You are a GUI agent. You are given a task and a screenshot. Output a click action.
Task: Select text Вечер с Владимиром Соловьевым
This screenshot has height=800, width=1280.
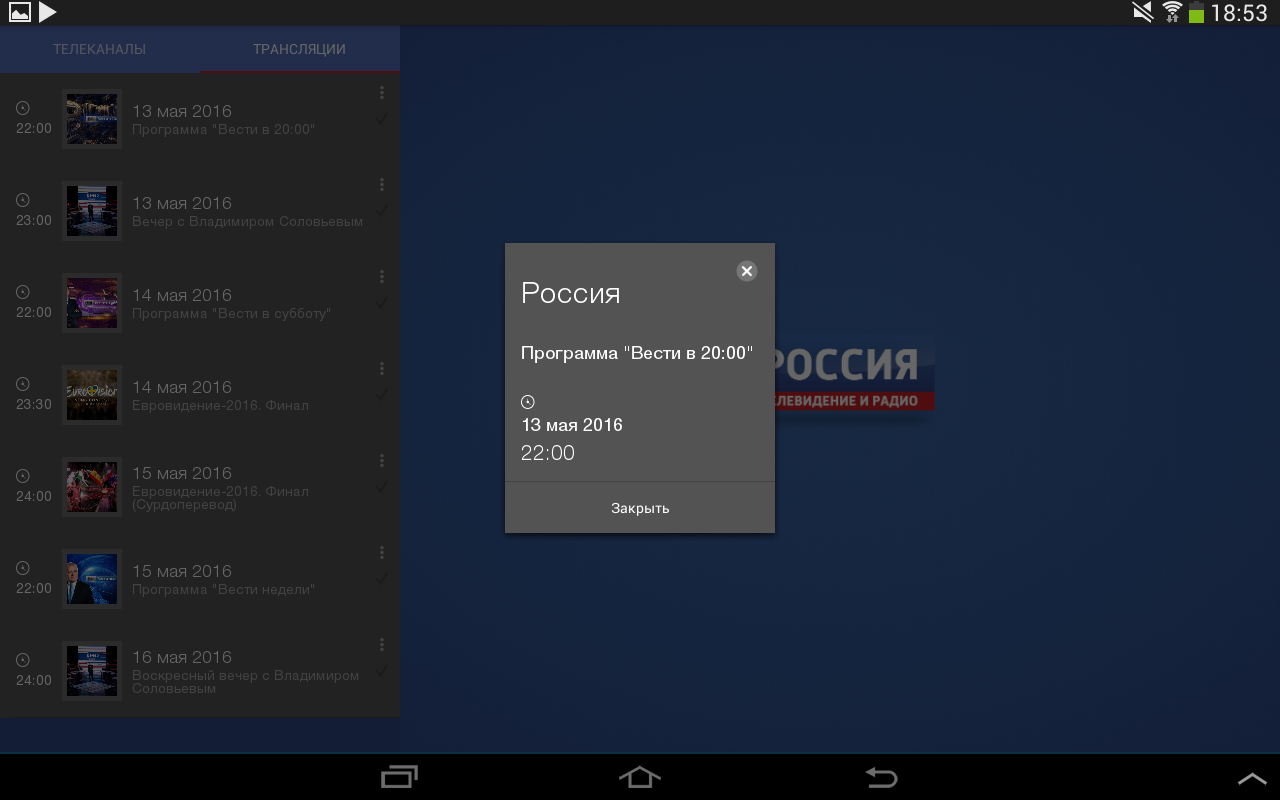247,222
